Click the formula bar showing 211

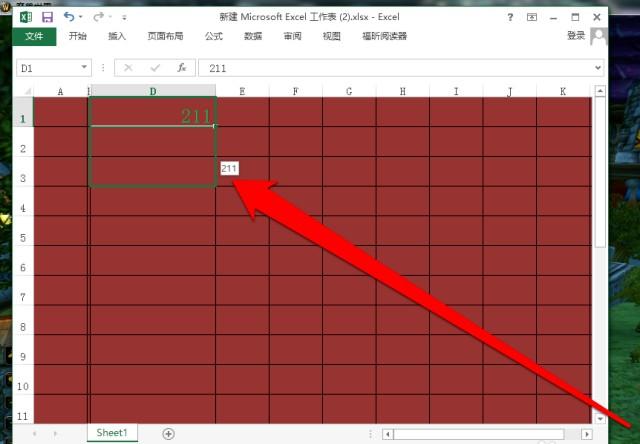coord(395,68)
